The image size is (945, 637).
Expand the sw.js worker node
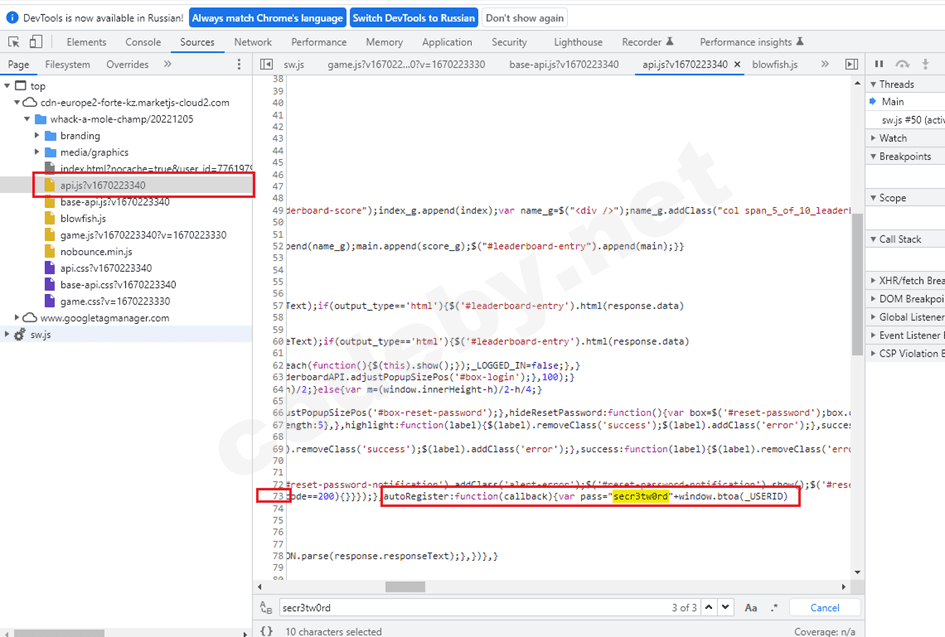click(x=7, y=334)
